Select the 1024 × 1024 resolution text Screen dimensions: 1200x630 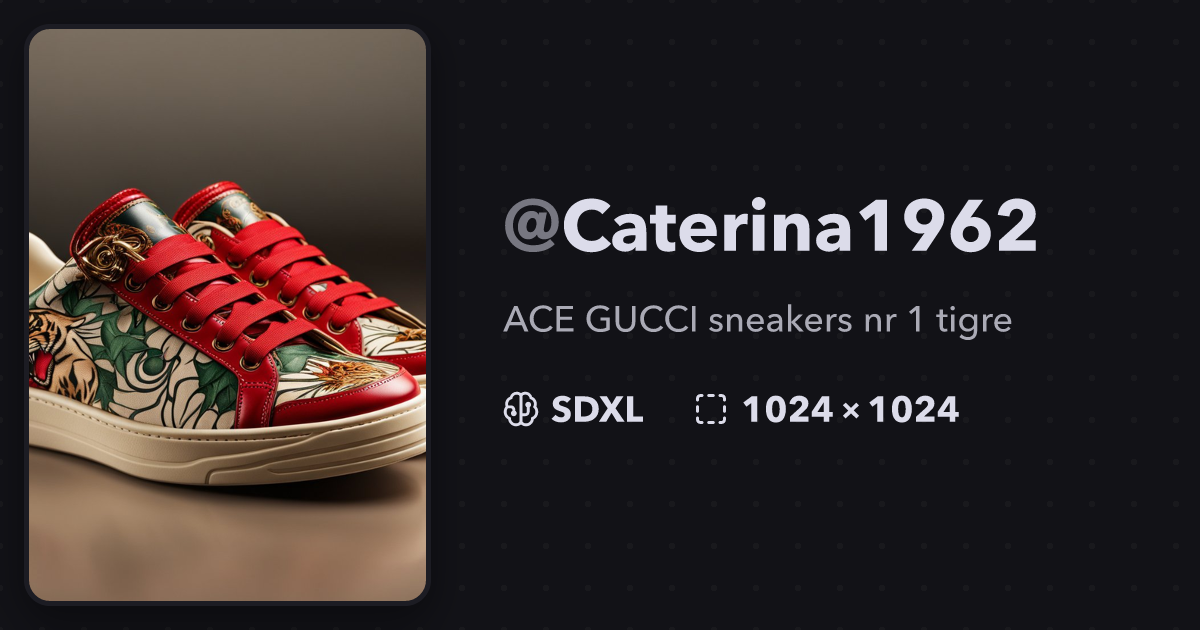850,410
